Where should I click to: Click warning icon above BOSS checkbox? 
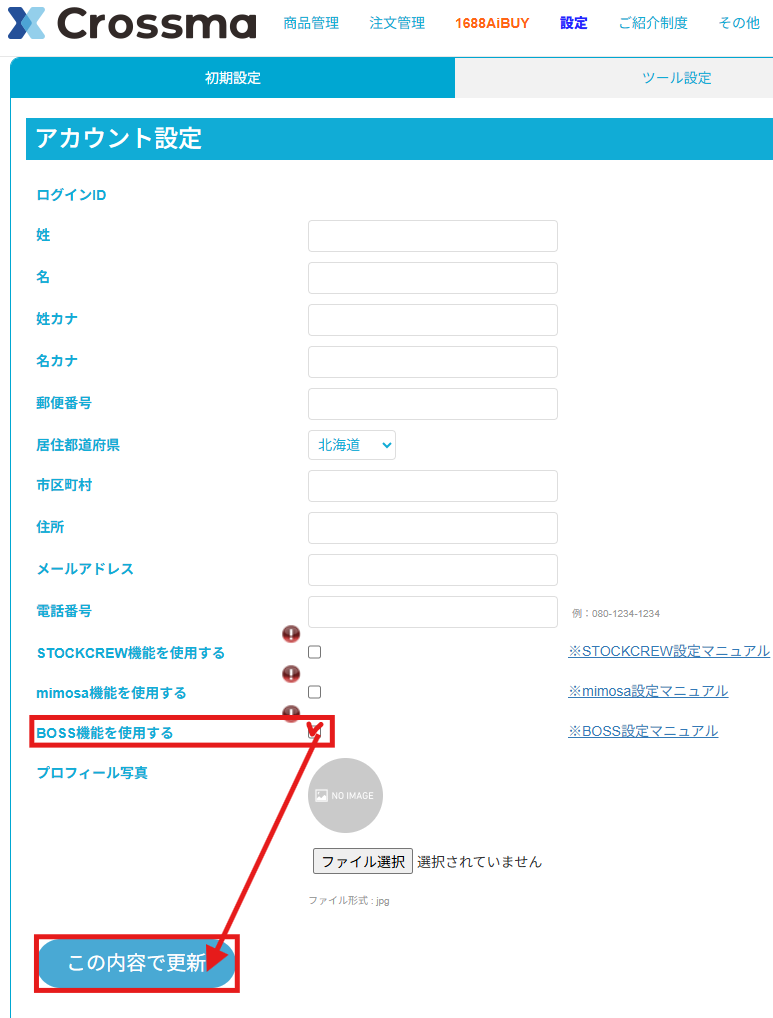(x=291, y=713)
